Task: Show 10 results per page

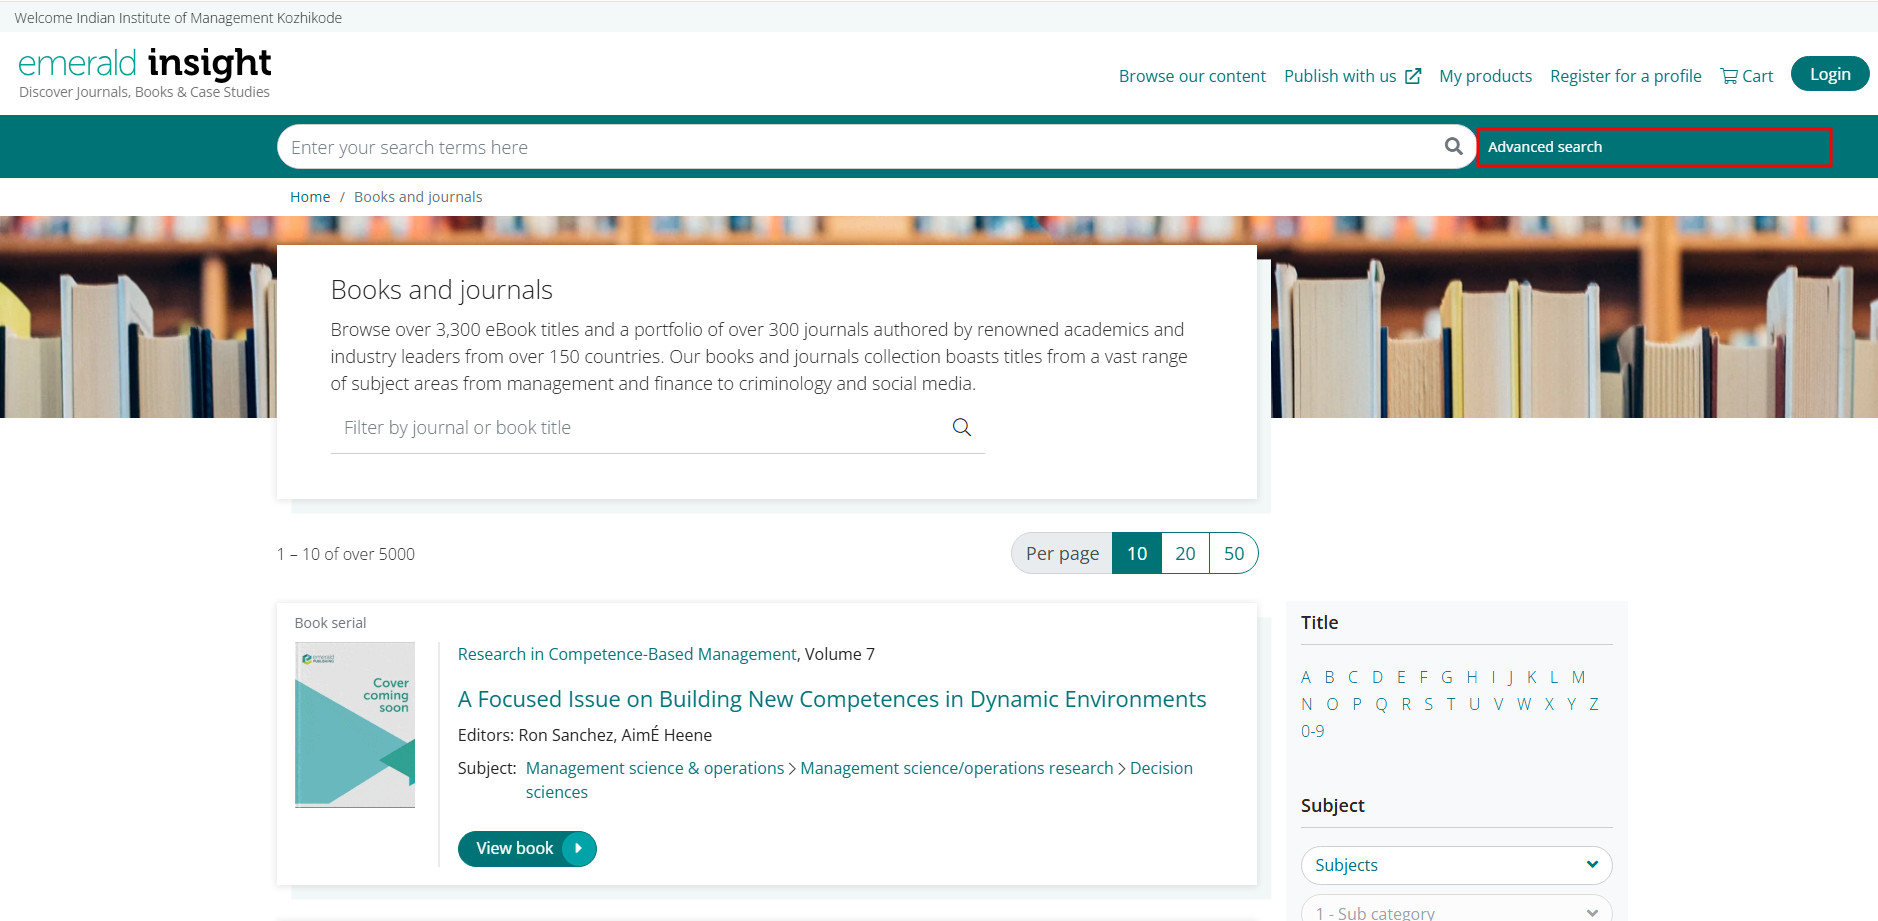Action: (1137, 554)
